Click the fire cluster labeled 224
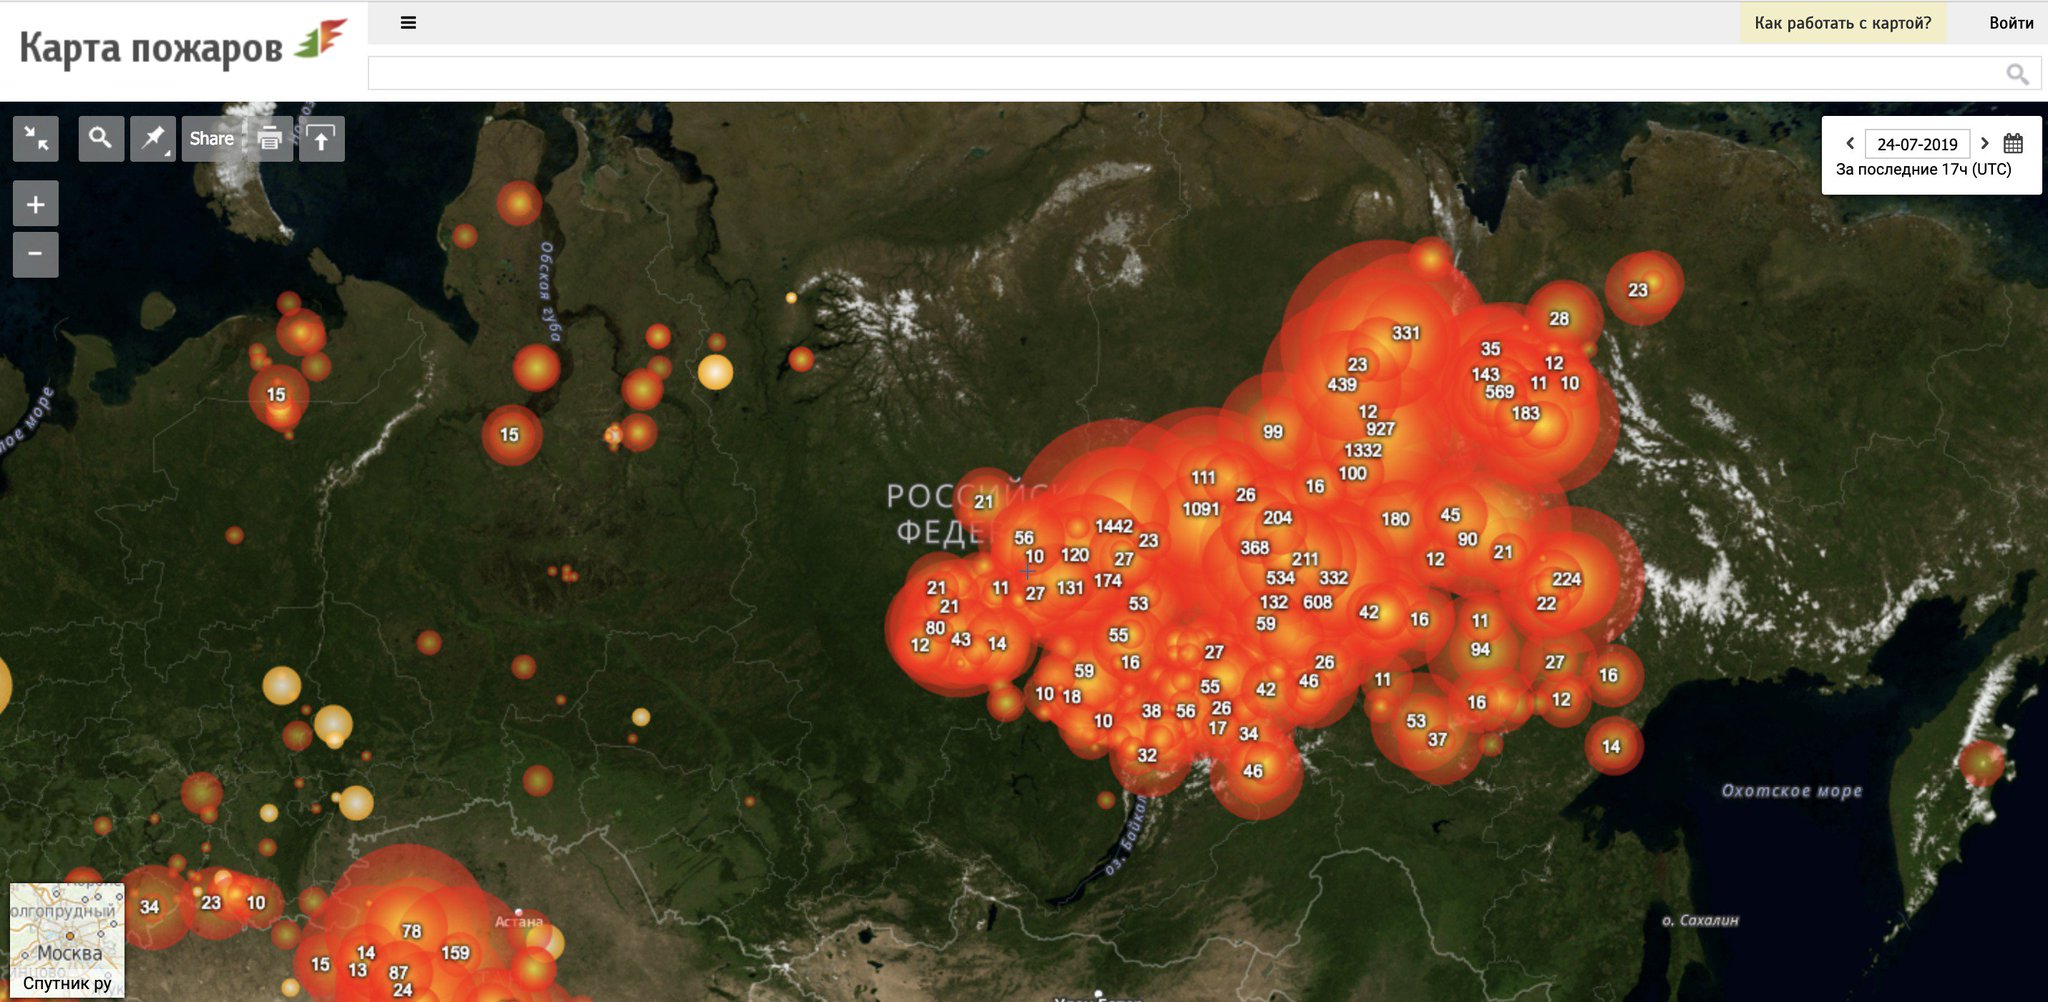This screenshot has height=1002, width=2048. (x=1566, y=579)
